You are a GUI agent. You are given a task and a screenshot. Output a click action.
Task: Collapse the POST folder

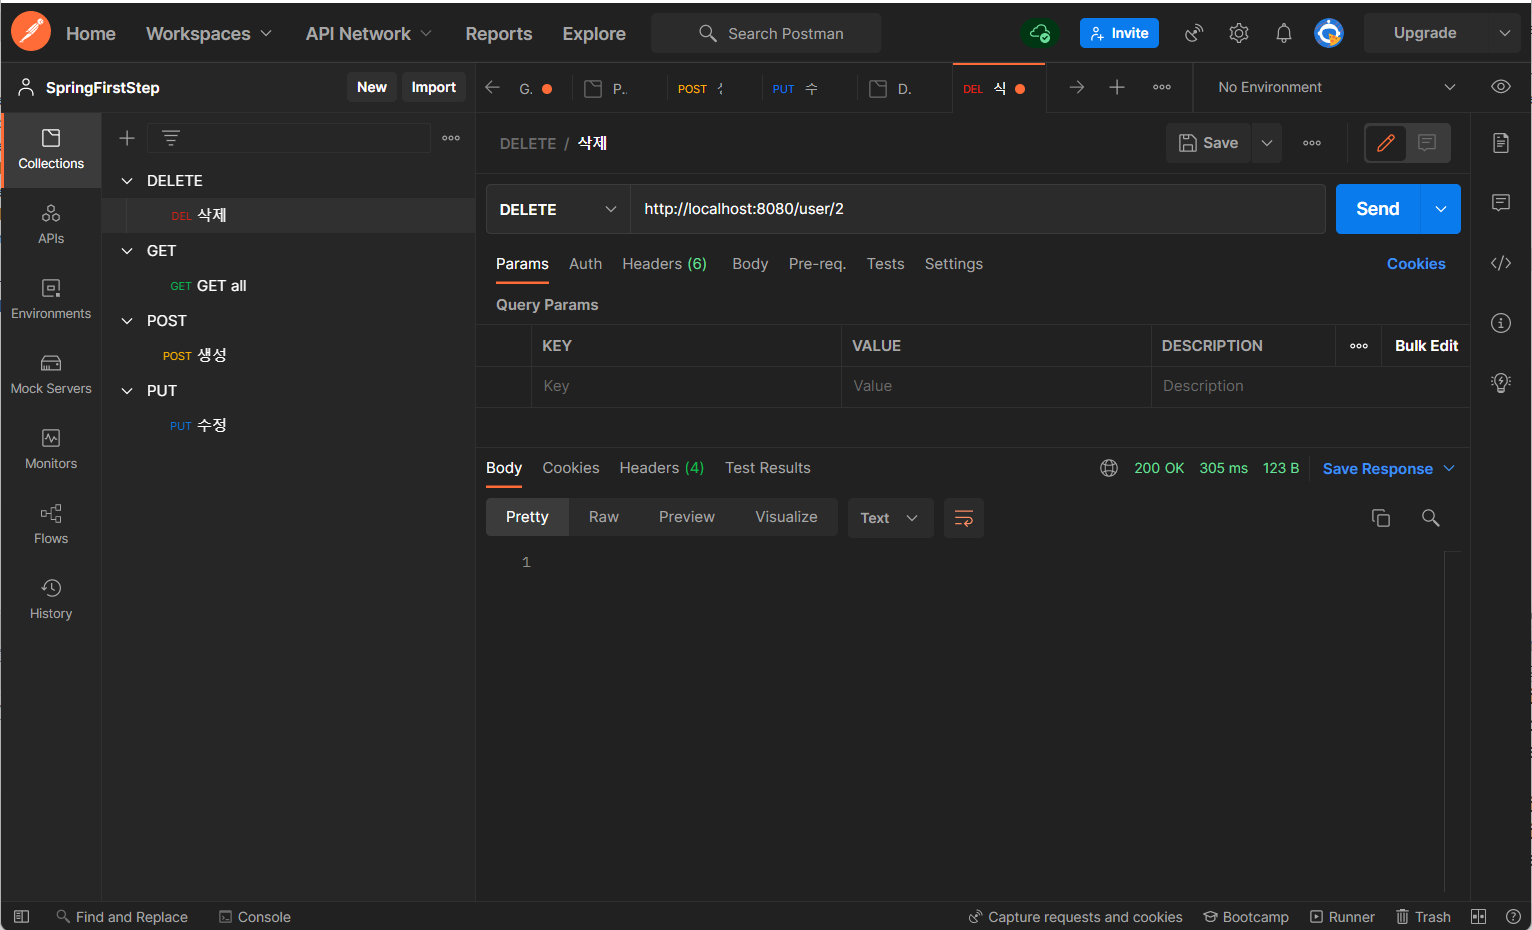coord(127,321)
